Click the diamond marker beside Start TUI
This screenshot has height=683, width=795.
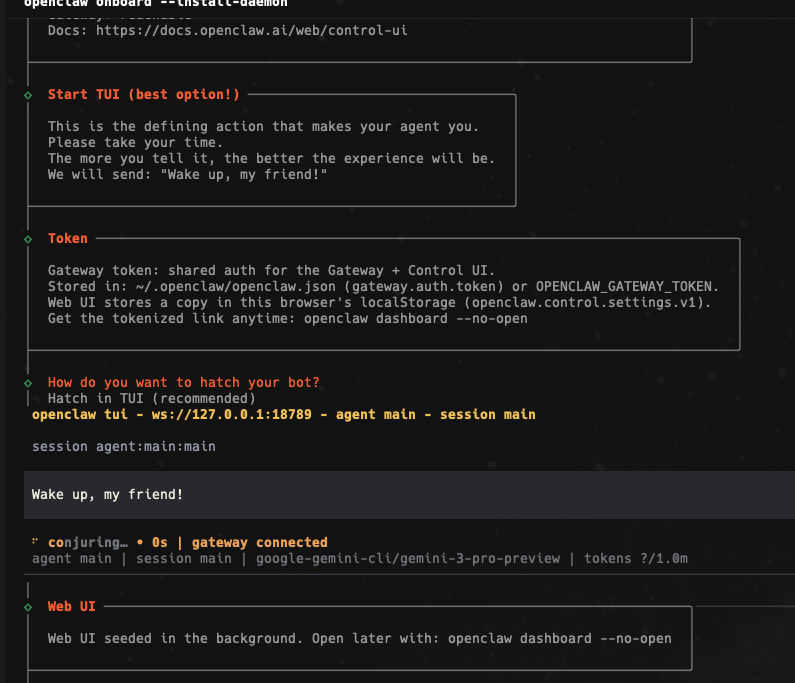[28, 95]
